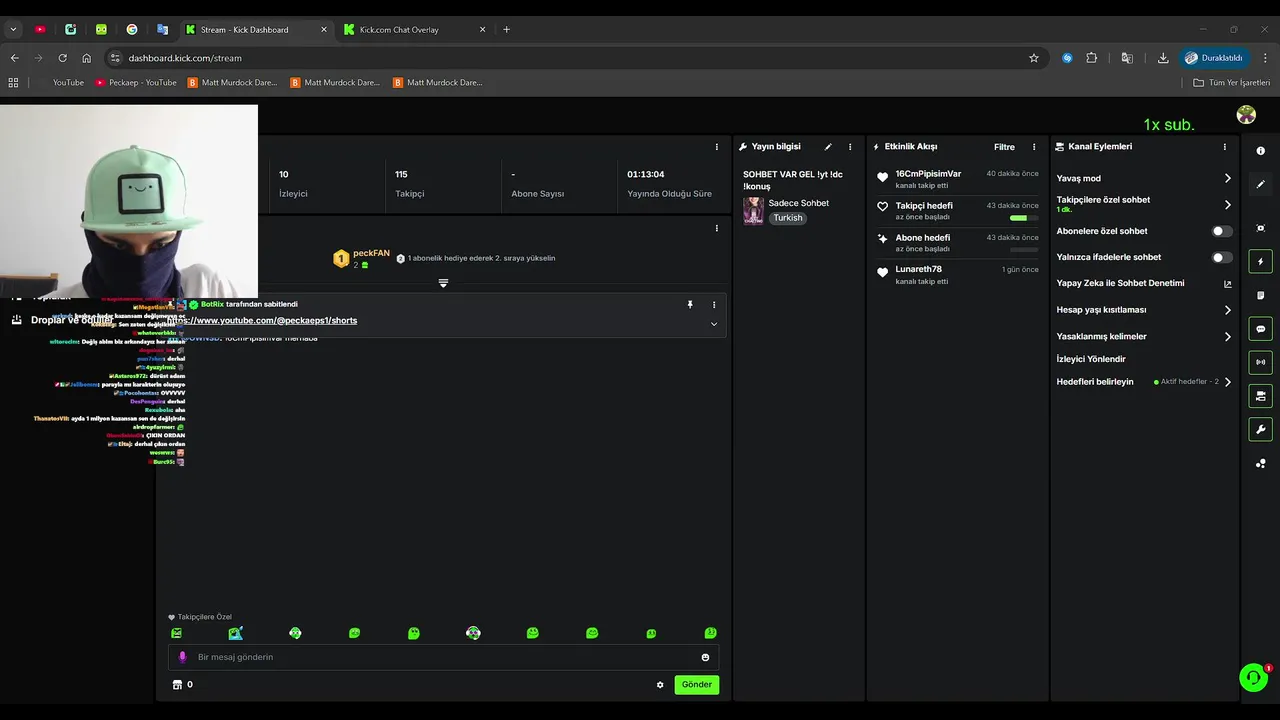Click the shop icon below message box
This screenshot has height=720, width=1280.
[178, 685]
